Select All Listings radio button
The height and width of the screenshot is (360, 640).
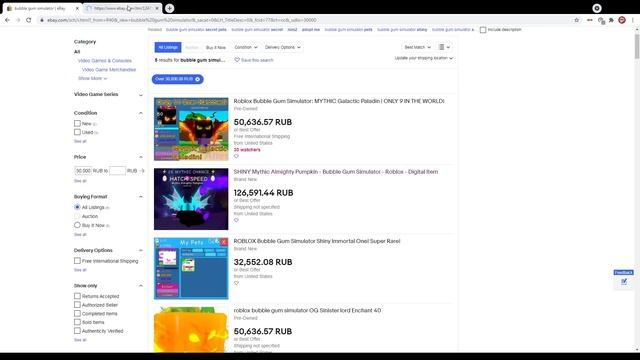(x=77, y=207)
